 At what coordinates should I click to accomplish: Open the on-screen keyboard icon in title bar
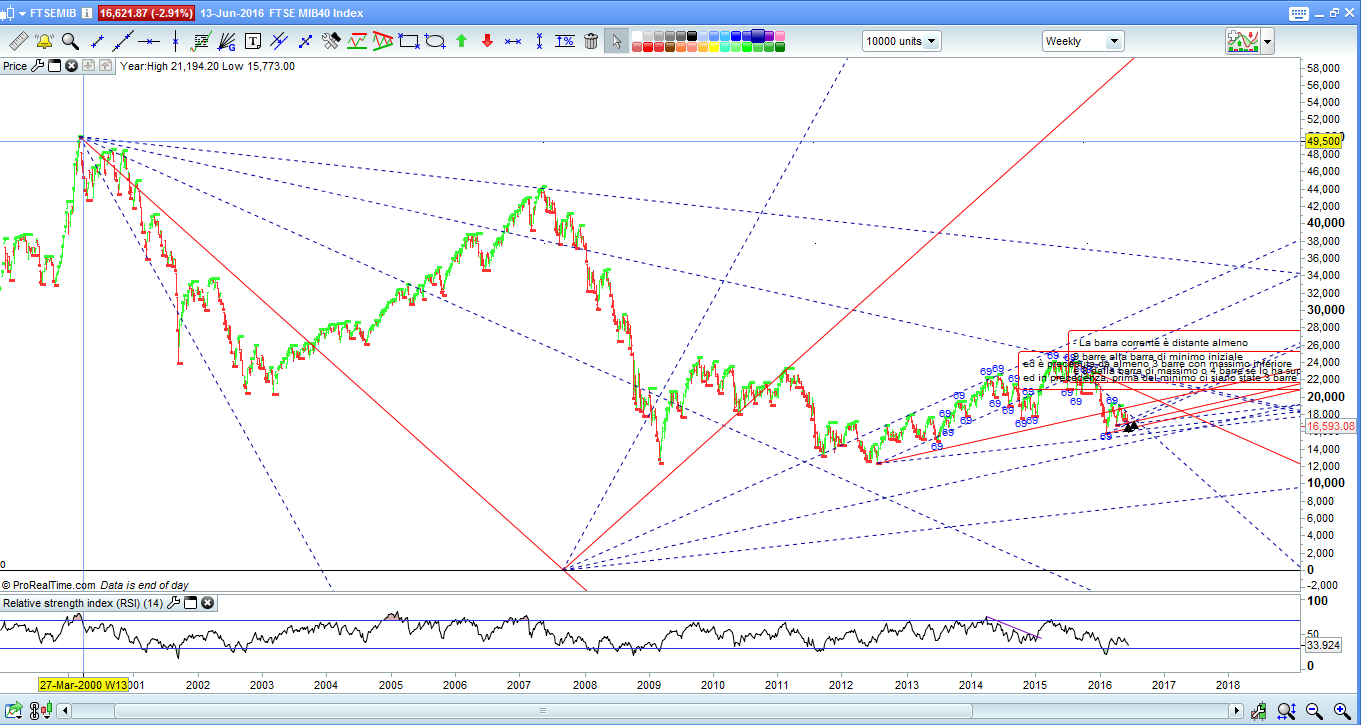1298,13
